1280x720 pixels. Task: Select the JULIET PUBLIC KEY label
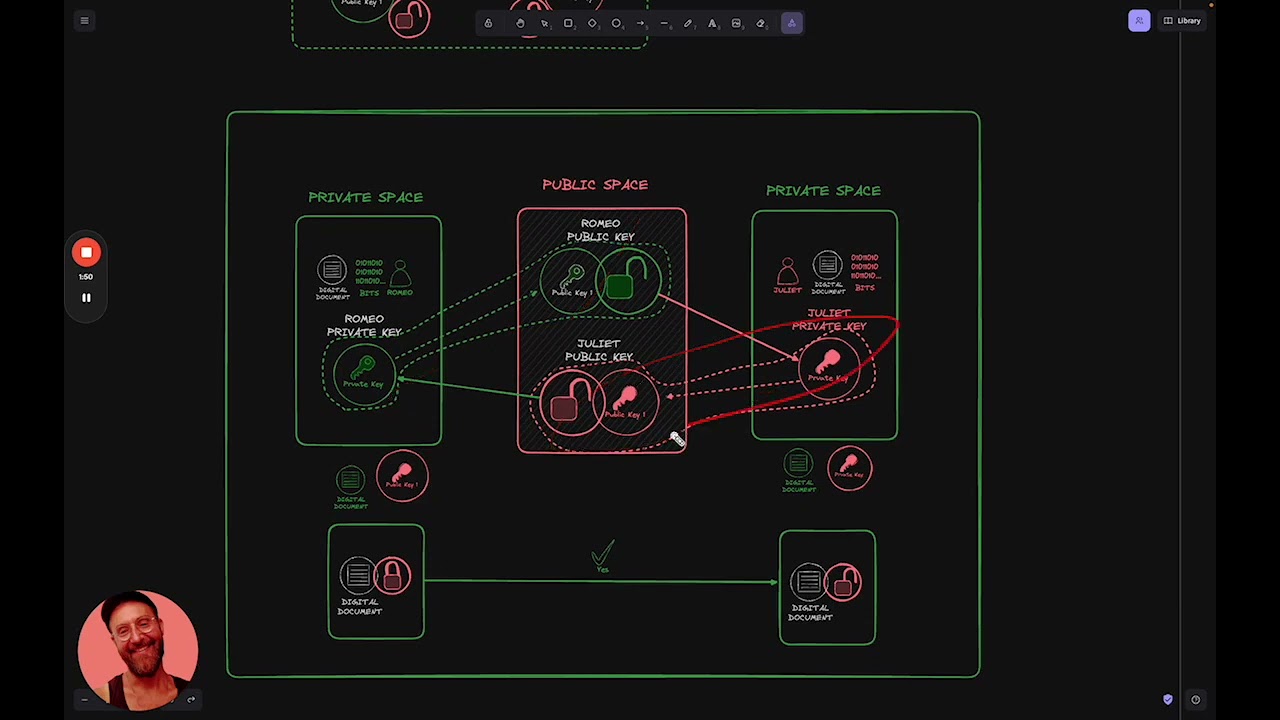(599, 350)
